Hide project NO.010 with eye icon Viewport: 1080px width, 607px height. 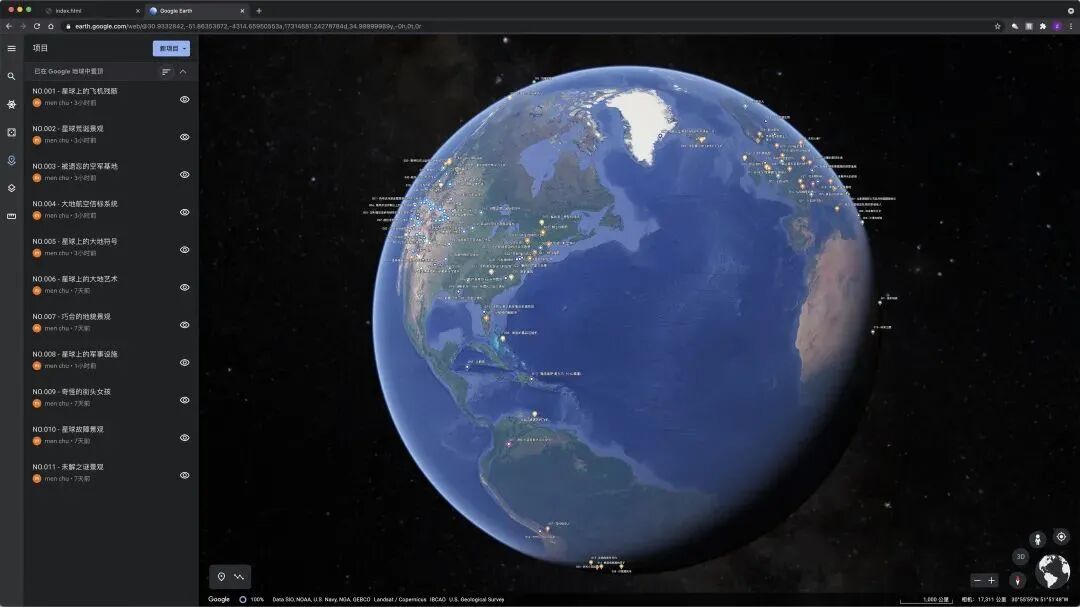point(185,438)
